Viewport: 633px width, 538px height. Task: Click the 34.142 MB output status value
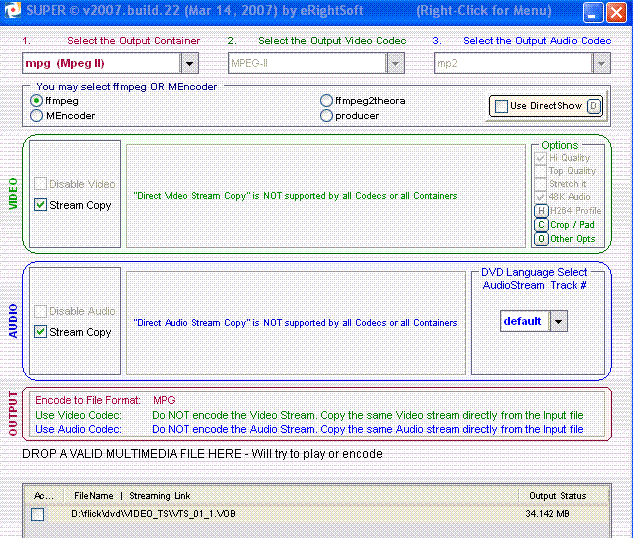click(x=547, y=514)
